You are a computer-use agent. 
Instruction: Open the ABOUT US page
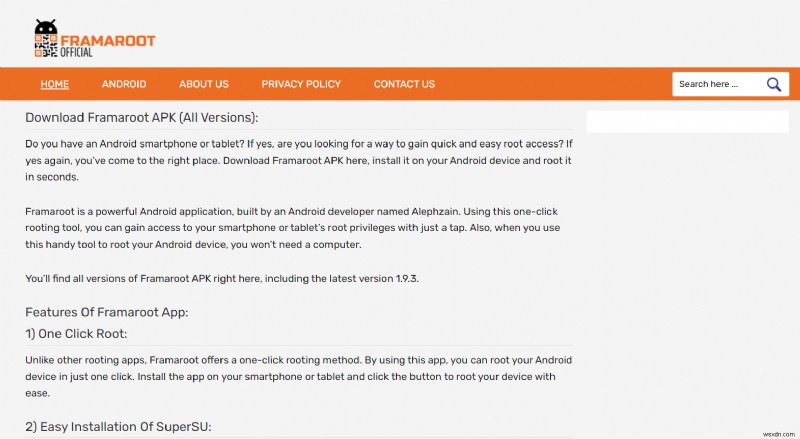(x=204, y=84)
